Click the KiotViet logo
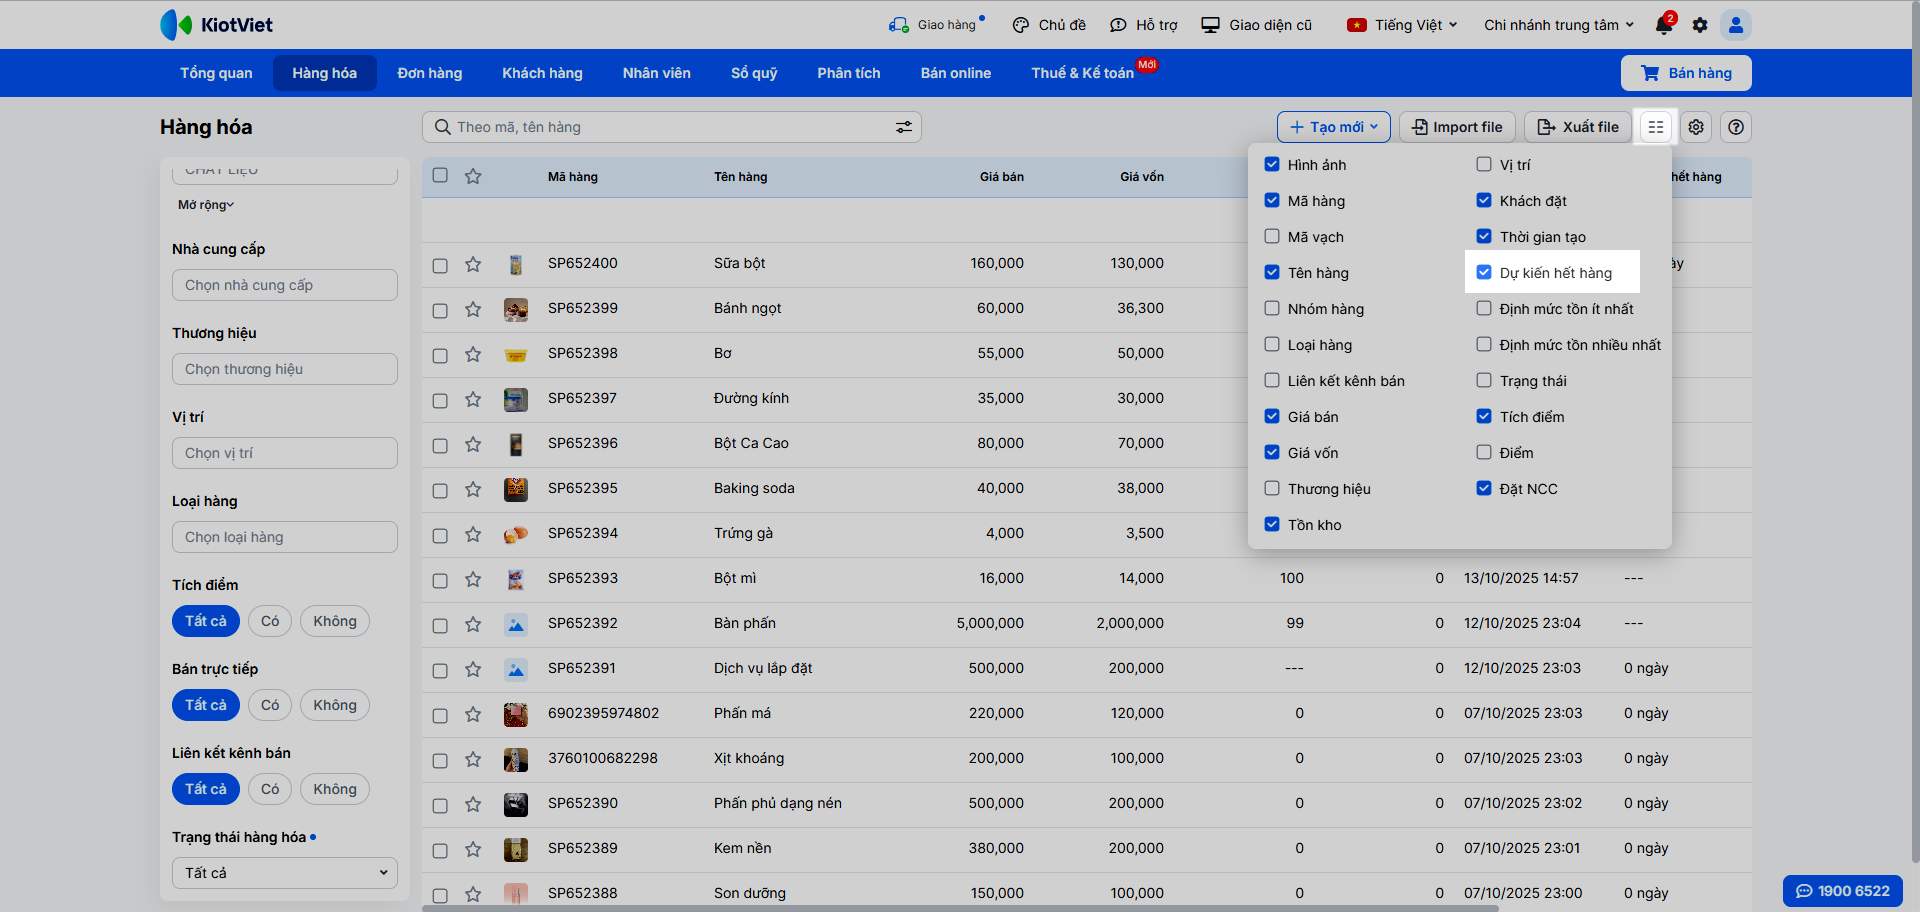 pyautogui.click(x=216, y=25)
